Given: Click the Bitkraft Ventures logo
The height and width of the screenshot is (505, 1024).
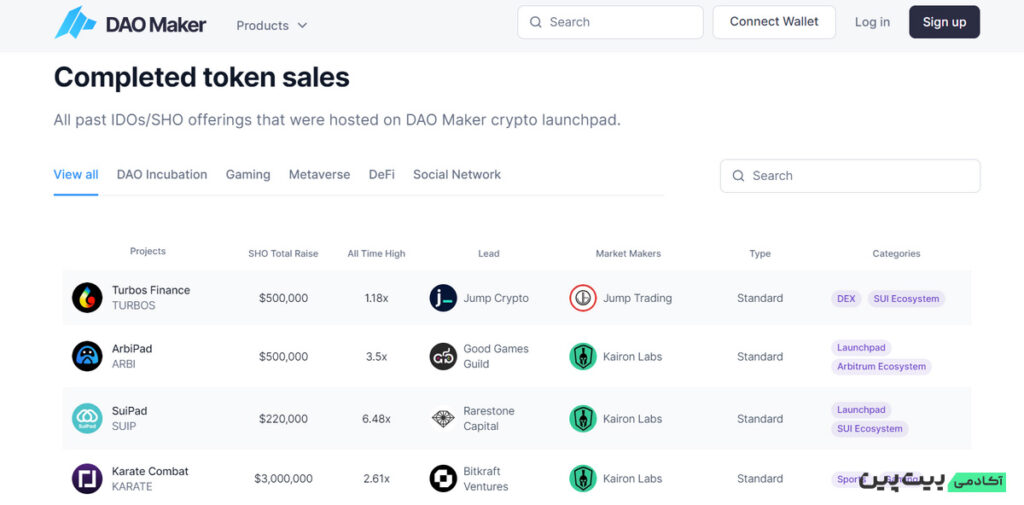Looking at the screenshot, I should click(443, 478).
